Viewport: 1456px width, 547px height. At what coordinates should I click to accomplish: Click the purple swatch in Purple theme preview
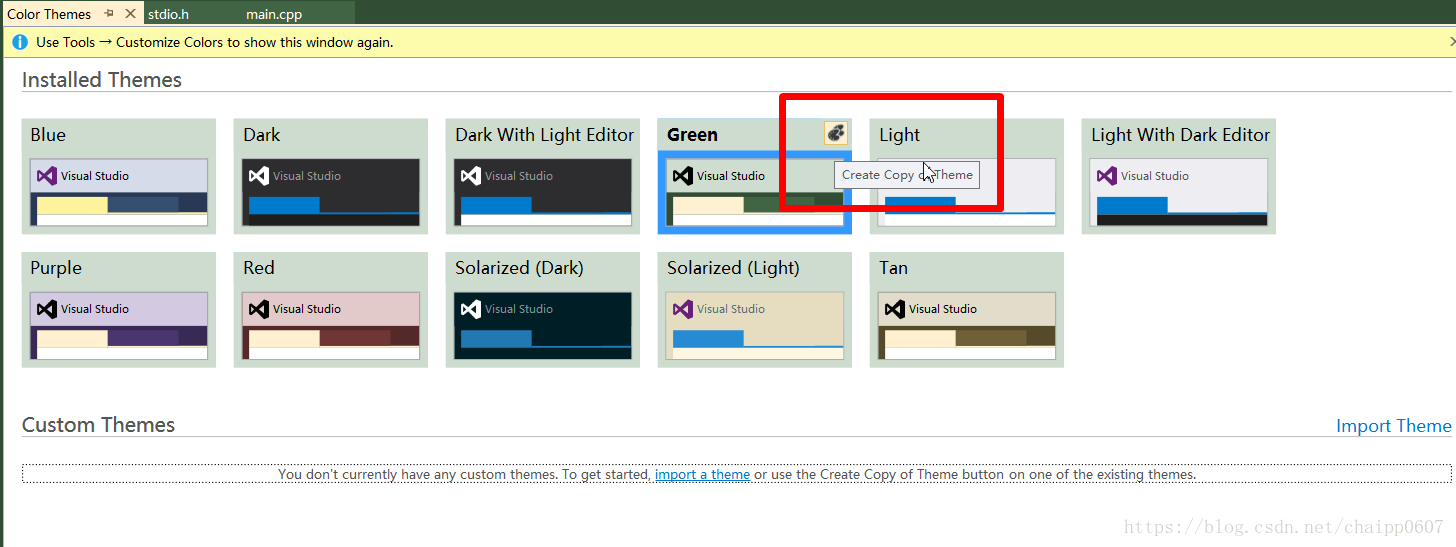pyautogui.click(x=143, y=338)
